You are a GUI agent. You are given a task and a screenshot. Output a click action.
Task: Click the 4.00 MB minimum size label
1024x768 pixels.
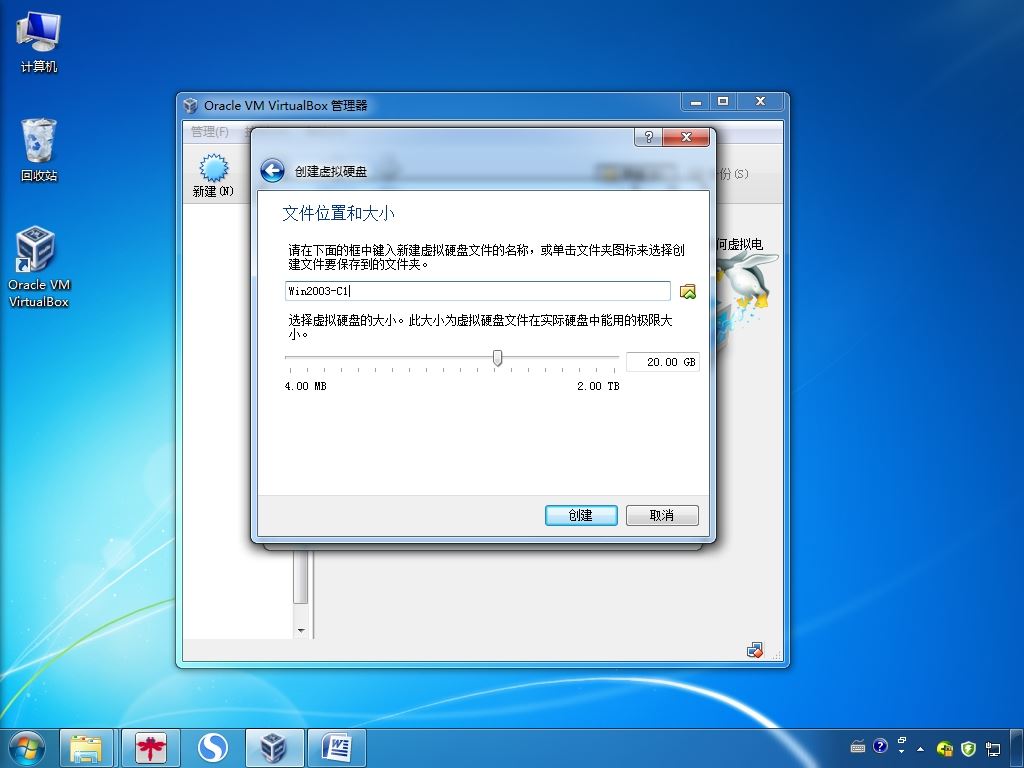coord(305,386)
